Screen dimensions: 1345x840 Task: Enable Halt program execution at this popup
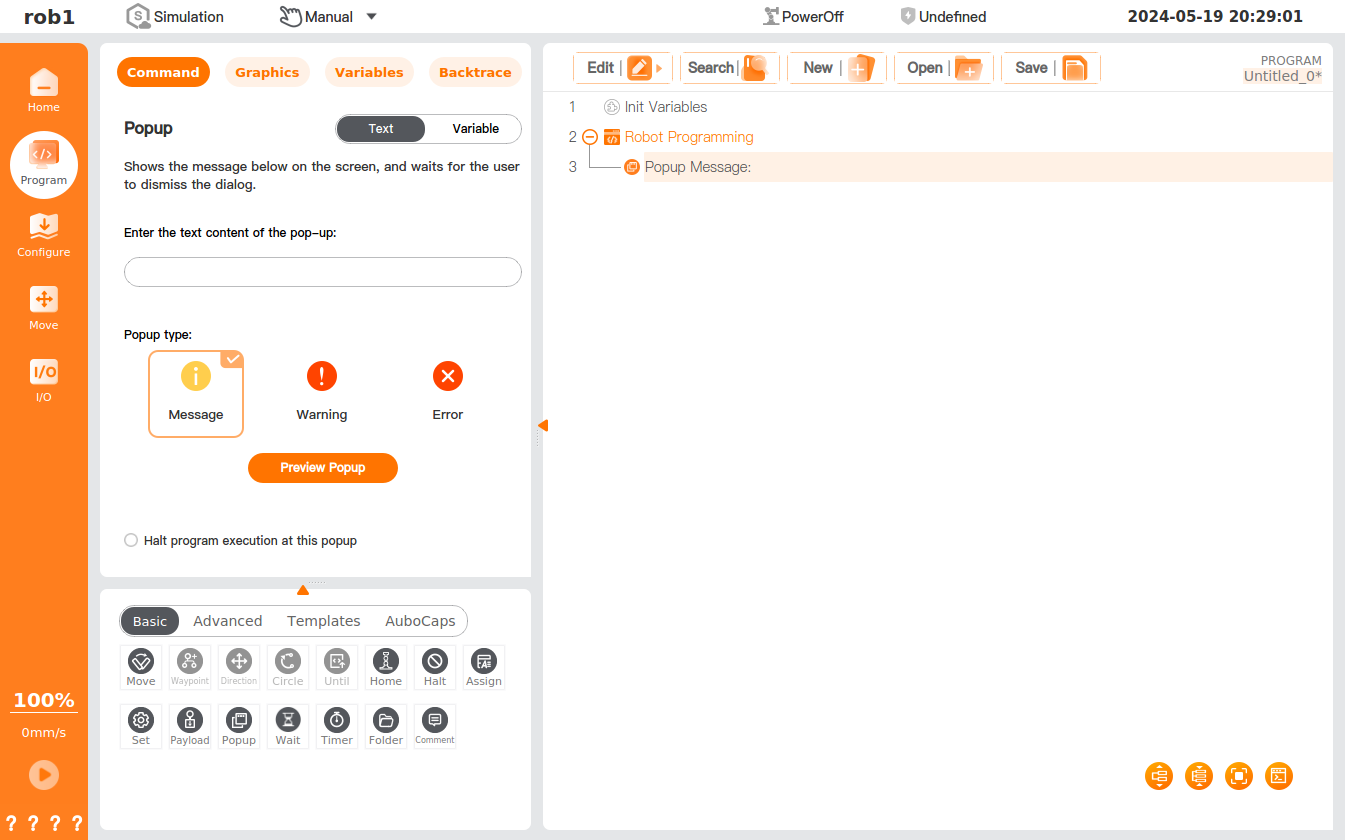point(131,540)
